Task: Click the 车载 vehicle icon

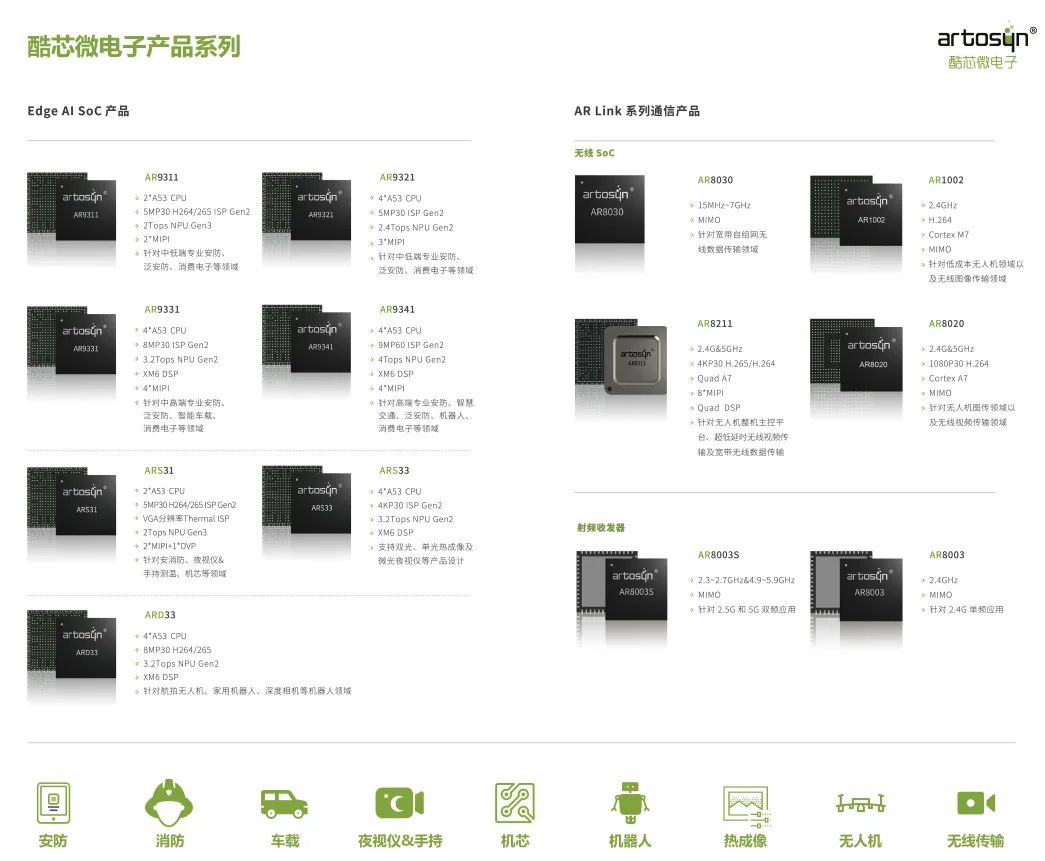Action: click(x=285, y=804)
